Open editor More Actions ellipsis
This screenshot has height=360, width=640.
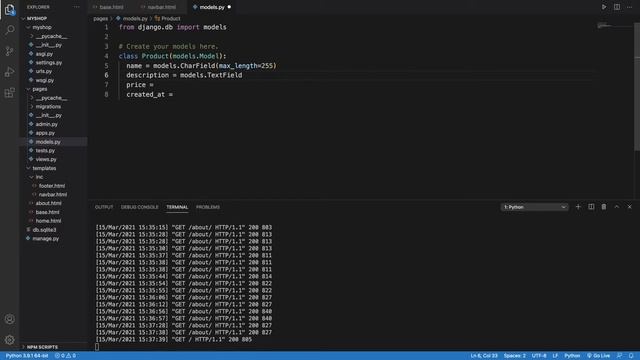click(629, 7)
